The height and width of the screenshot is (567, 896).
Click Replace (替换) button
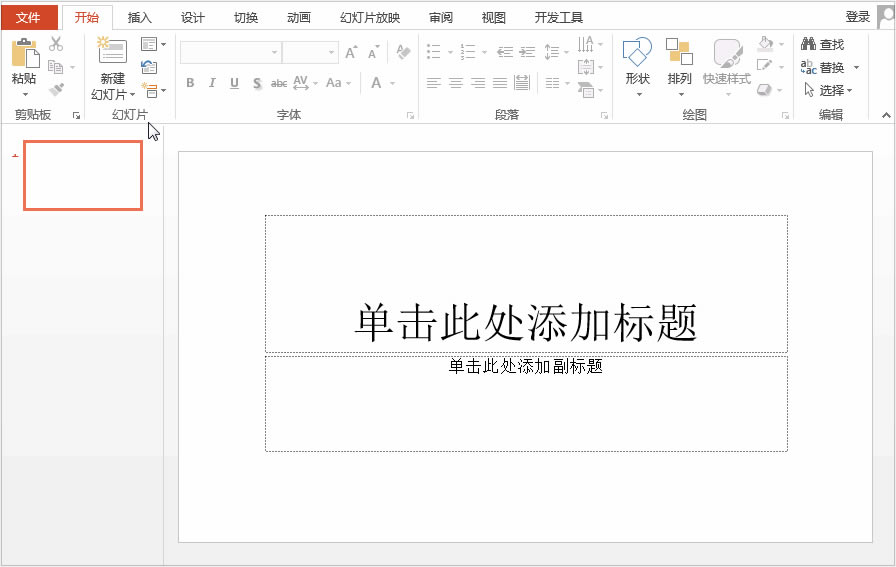click(x=822, y=67)
